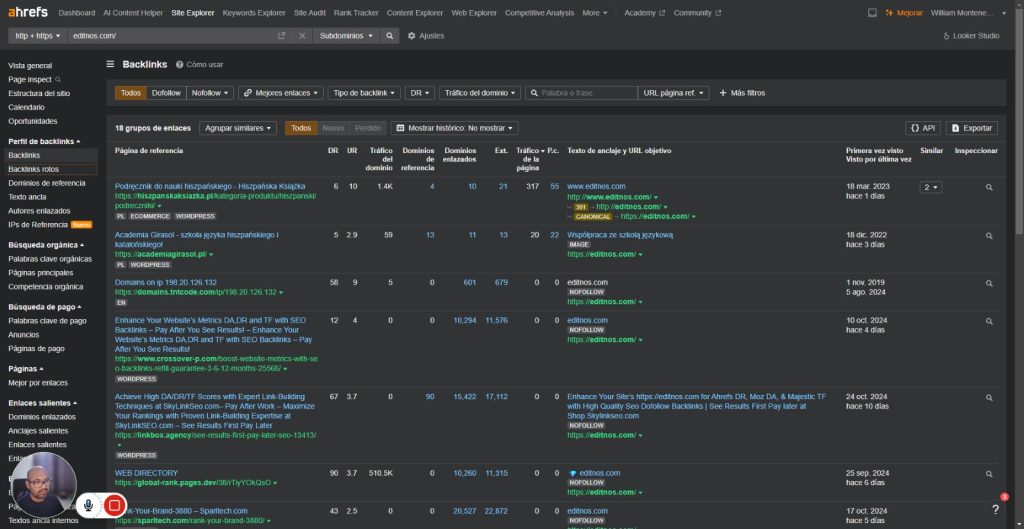Click the search magnifier button in URL bar
This screenshot has height=529, width=1024.
click(x=390, y=36)
